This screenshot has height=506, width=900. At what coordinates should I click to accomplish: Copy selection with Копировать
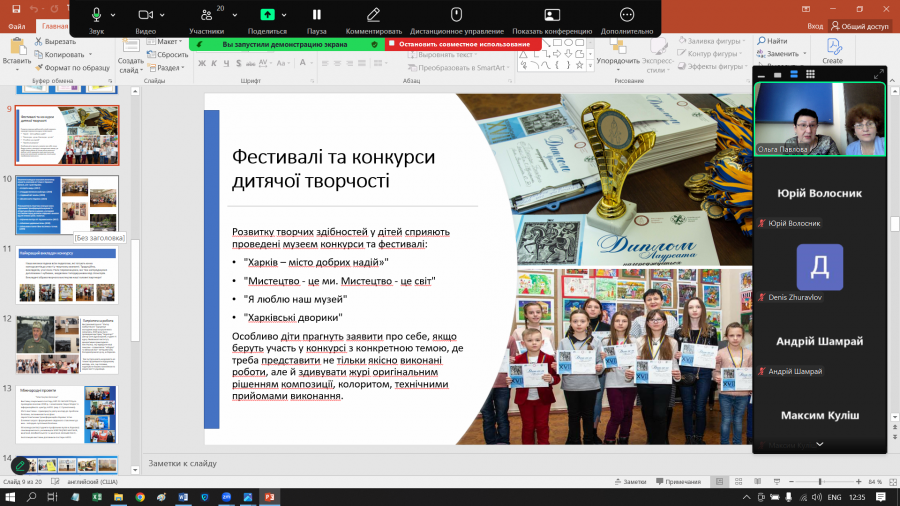click(x=60, y=55)
